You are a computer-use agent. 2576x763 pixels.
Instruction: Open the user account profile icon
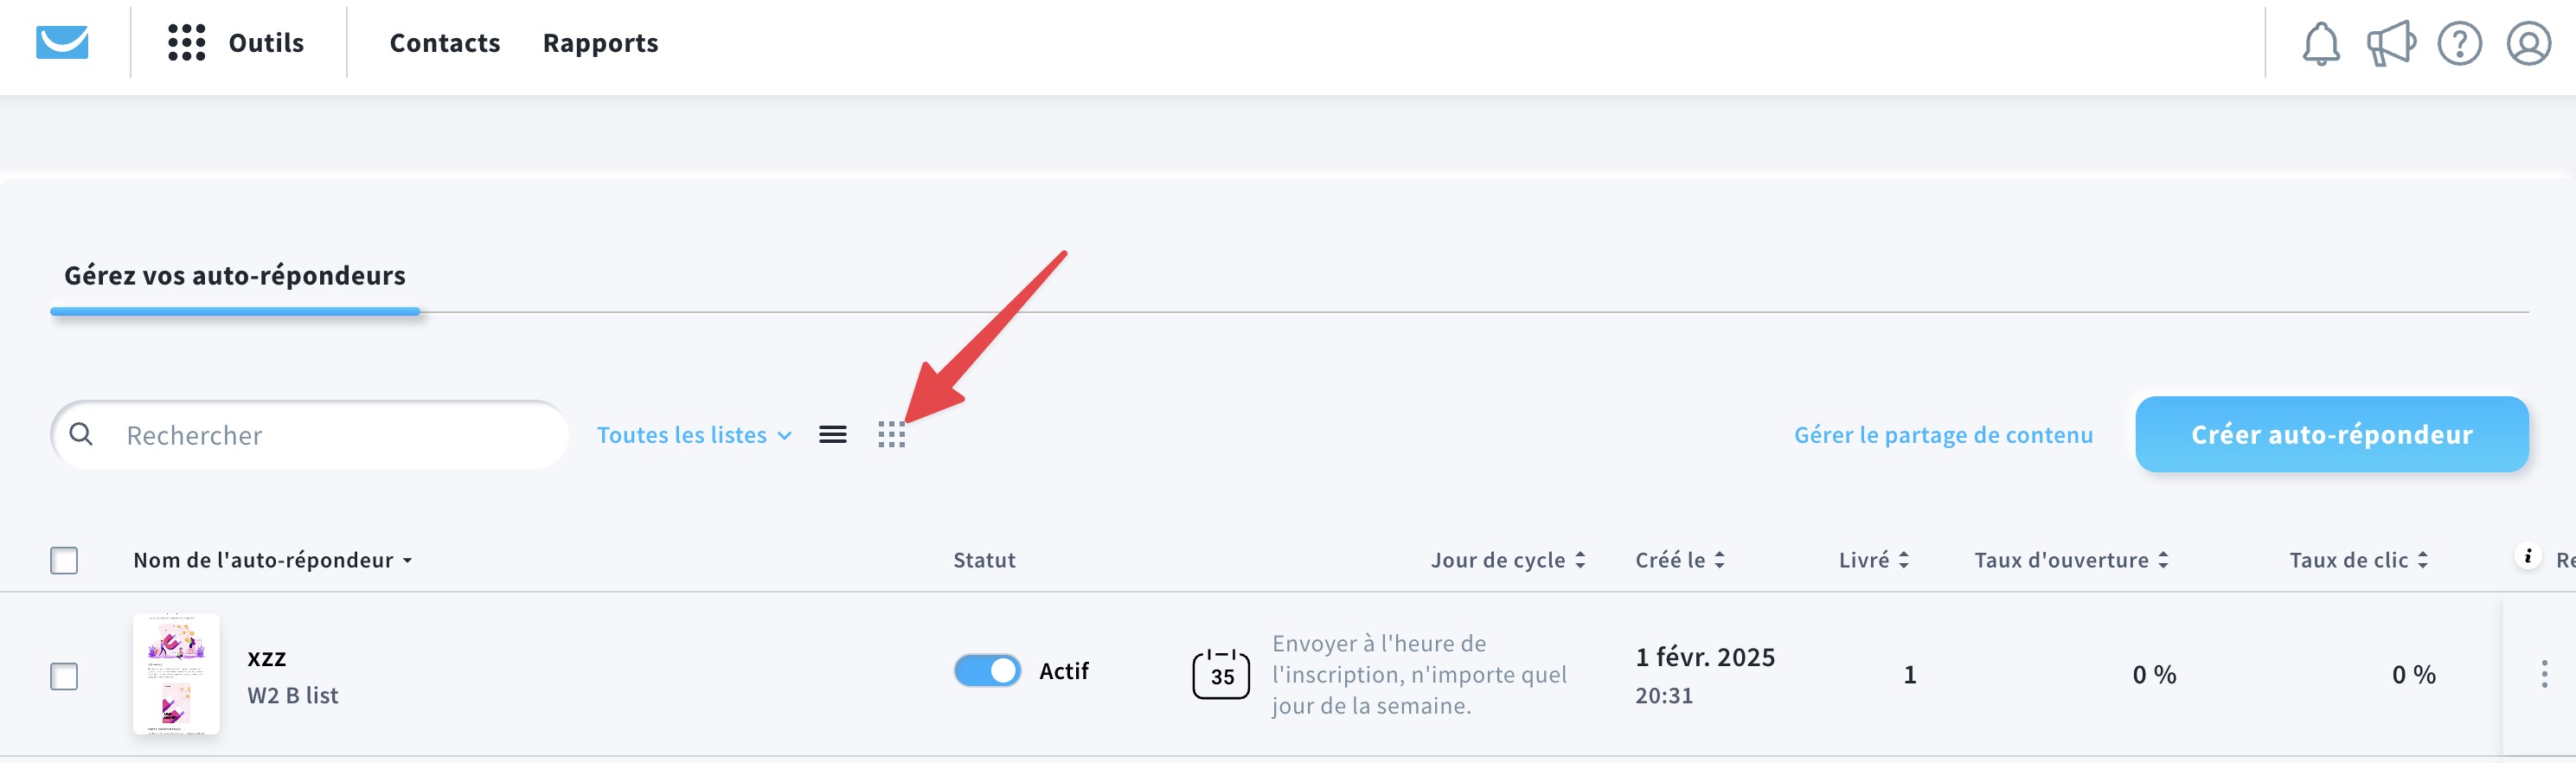click(2528, 44)
